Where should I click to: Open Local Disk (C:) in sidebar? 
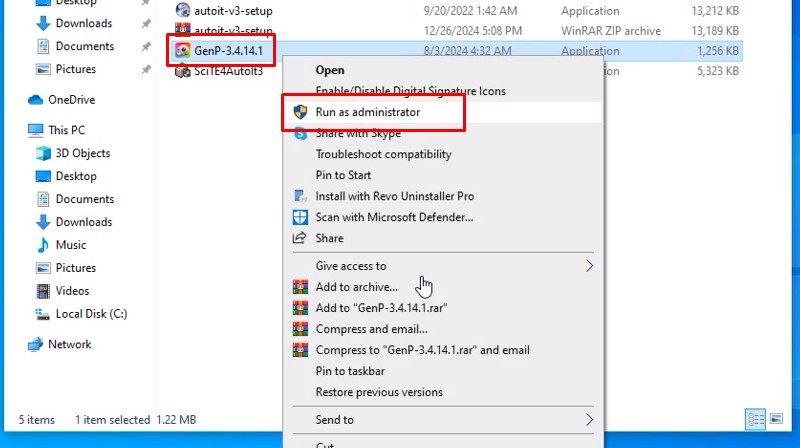click(91, 313)
